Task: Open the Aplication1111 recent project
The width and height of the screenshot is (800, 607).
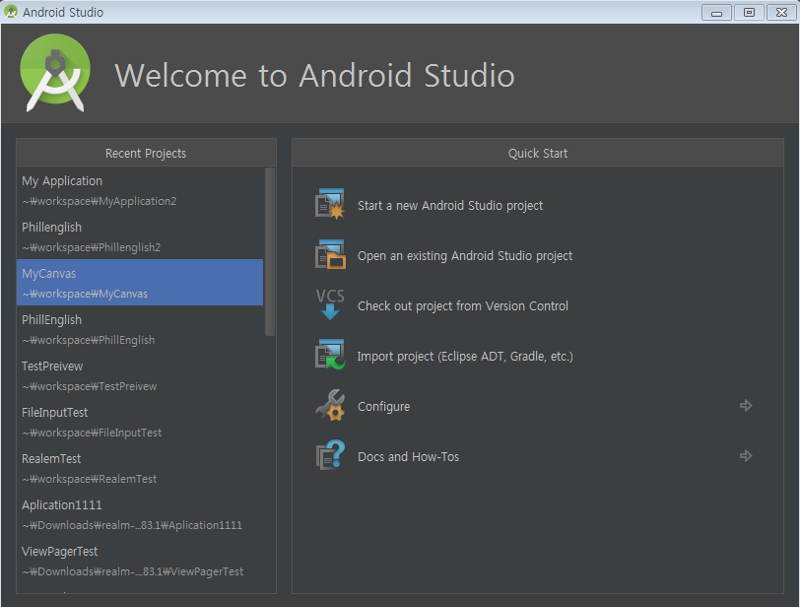Action: coord(140,515)
